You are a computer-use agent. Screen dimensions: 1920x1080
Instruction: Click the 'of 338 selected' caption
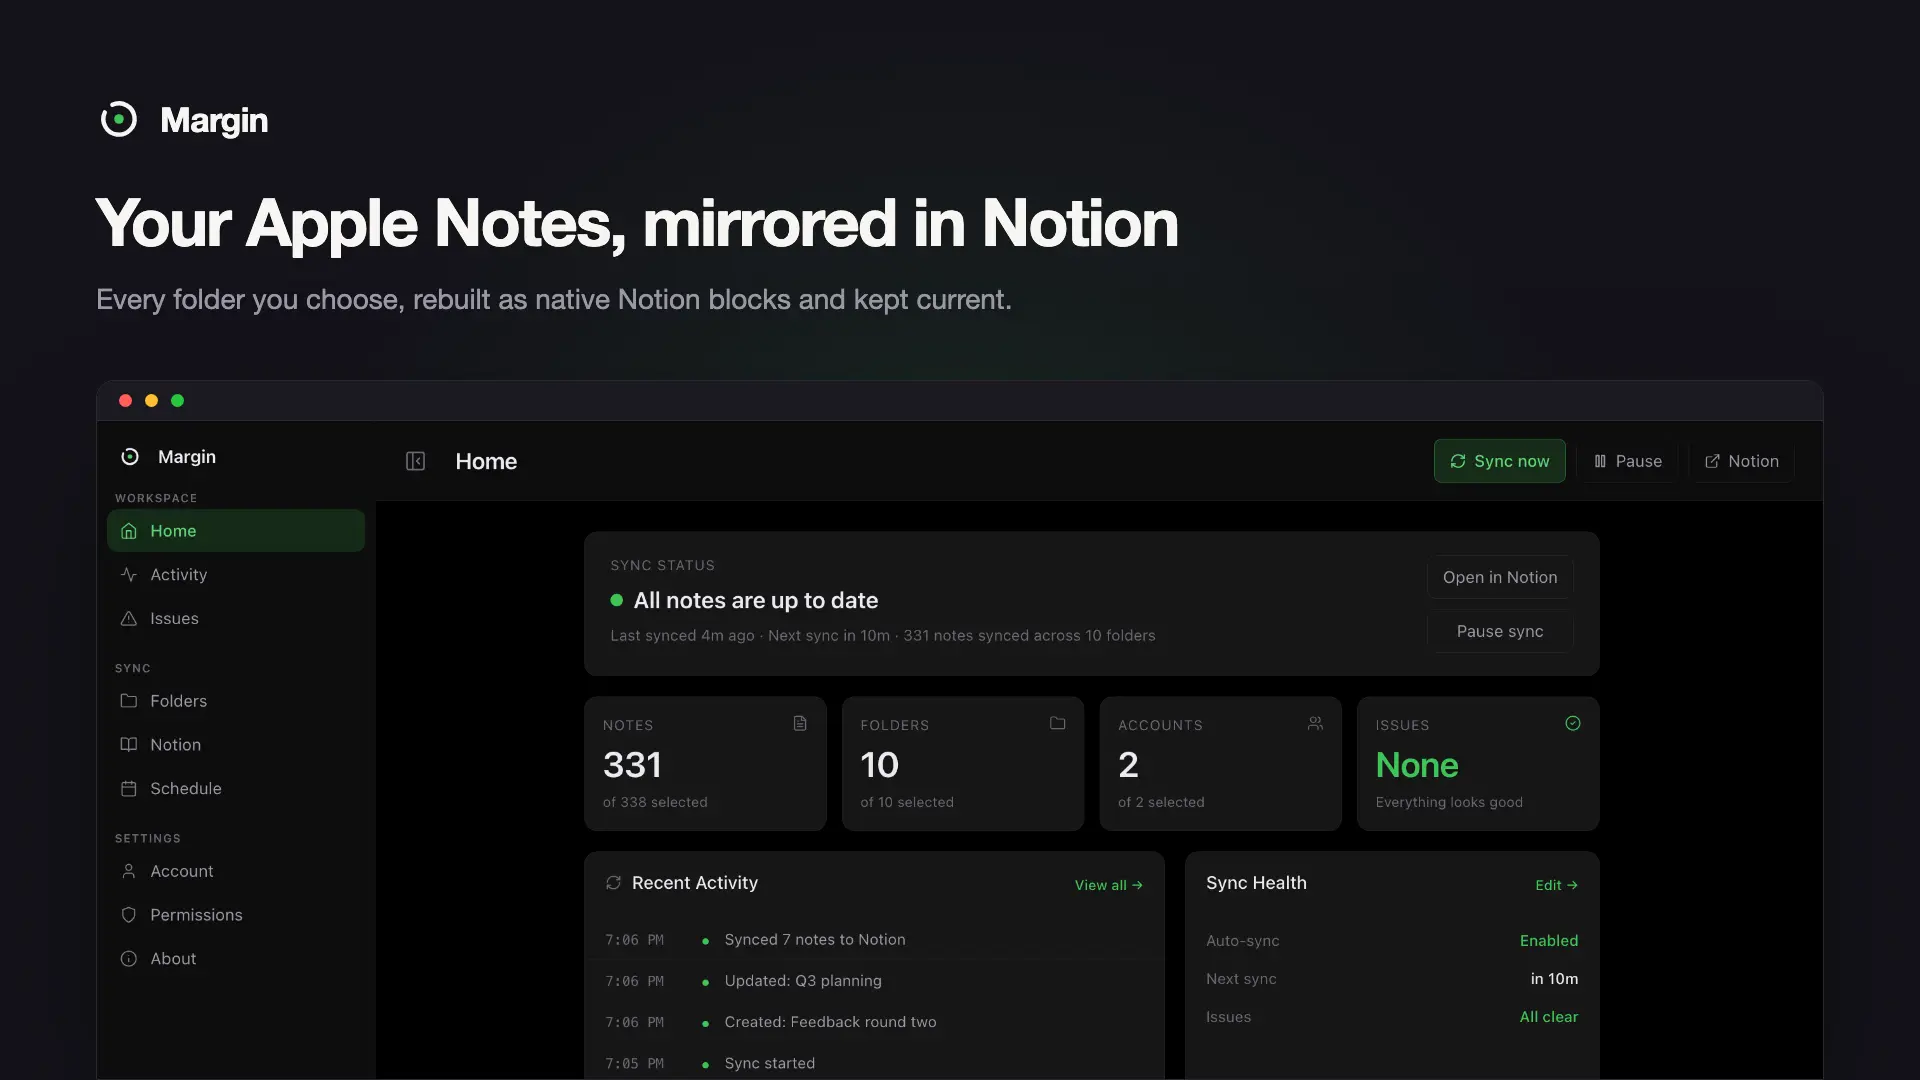coord(655,802)
